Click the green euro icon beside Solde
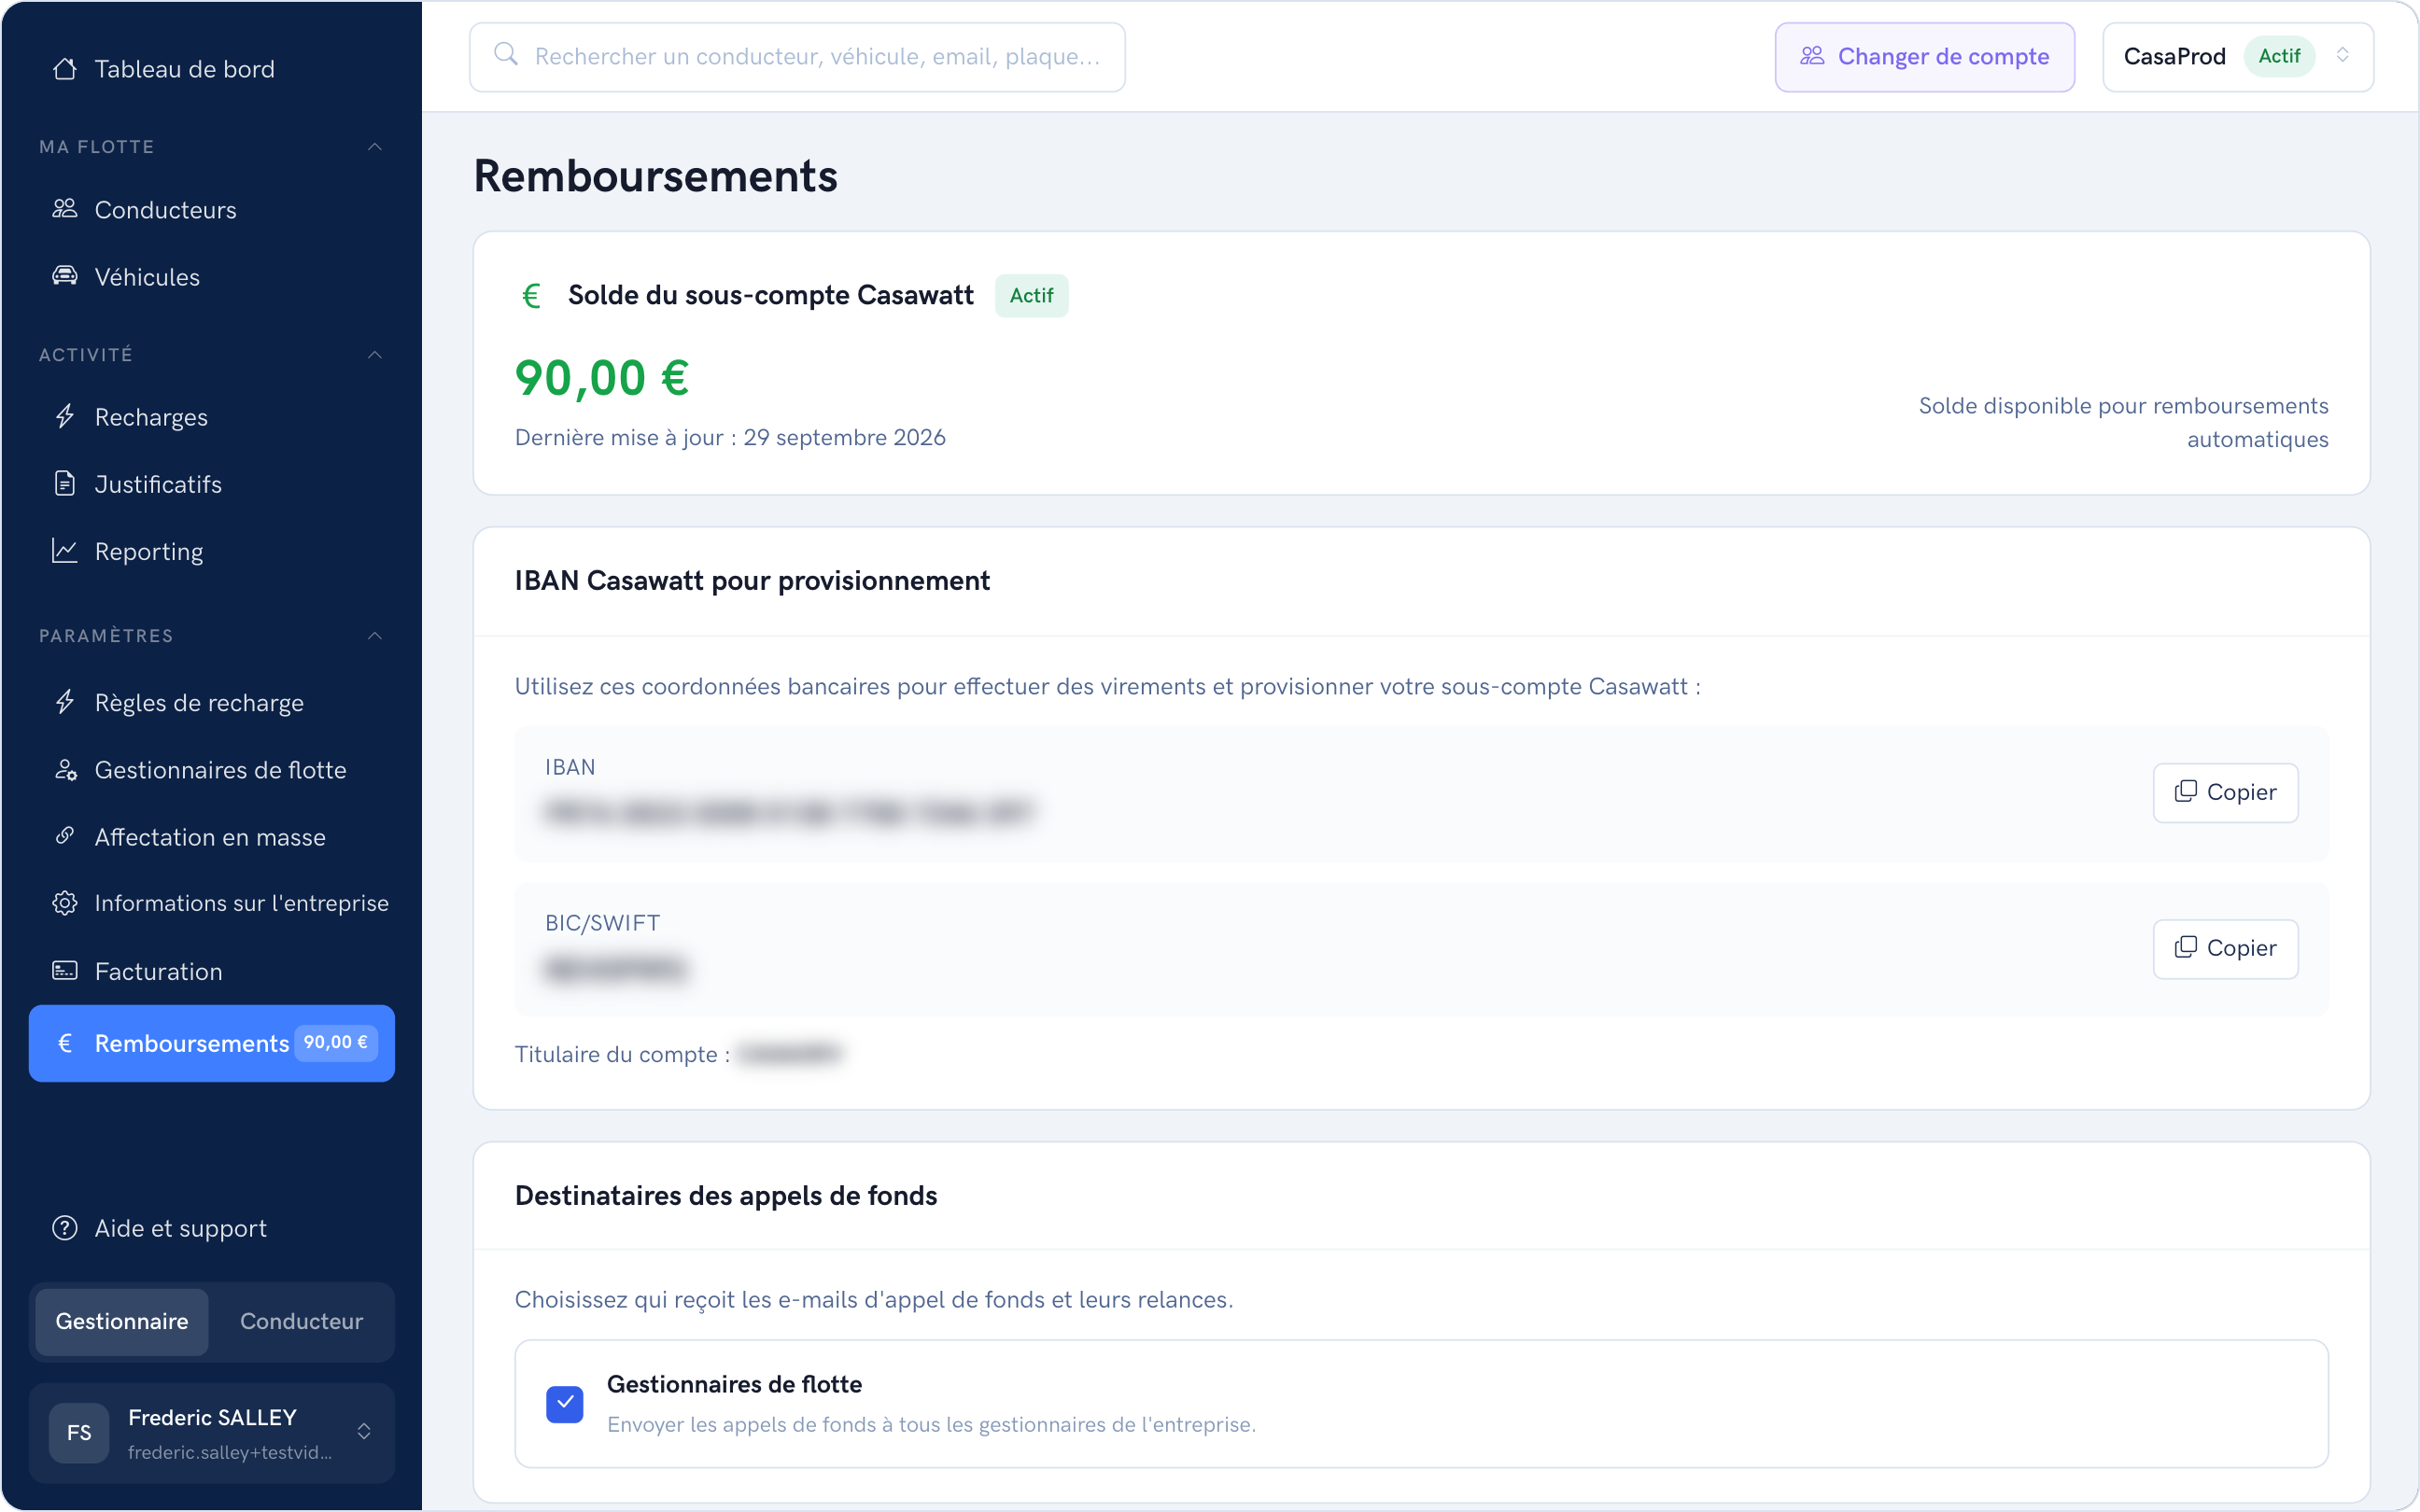 [x=531, y=295]
